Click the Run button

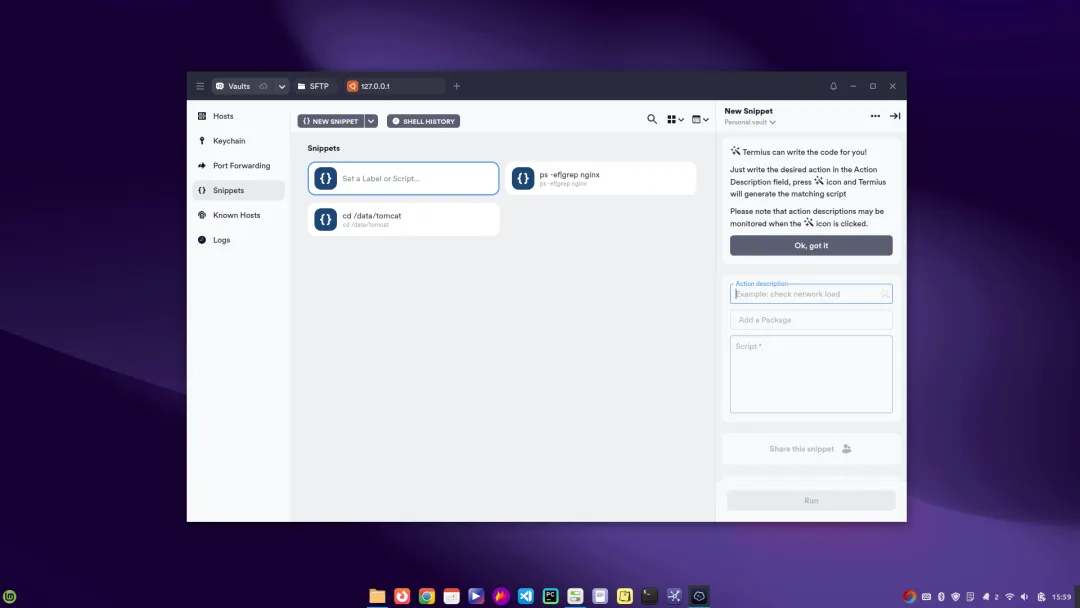point(811,501)
